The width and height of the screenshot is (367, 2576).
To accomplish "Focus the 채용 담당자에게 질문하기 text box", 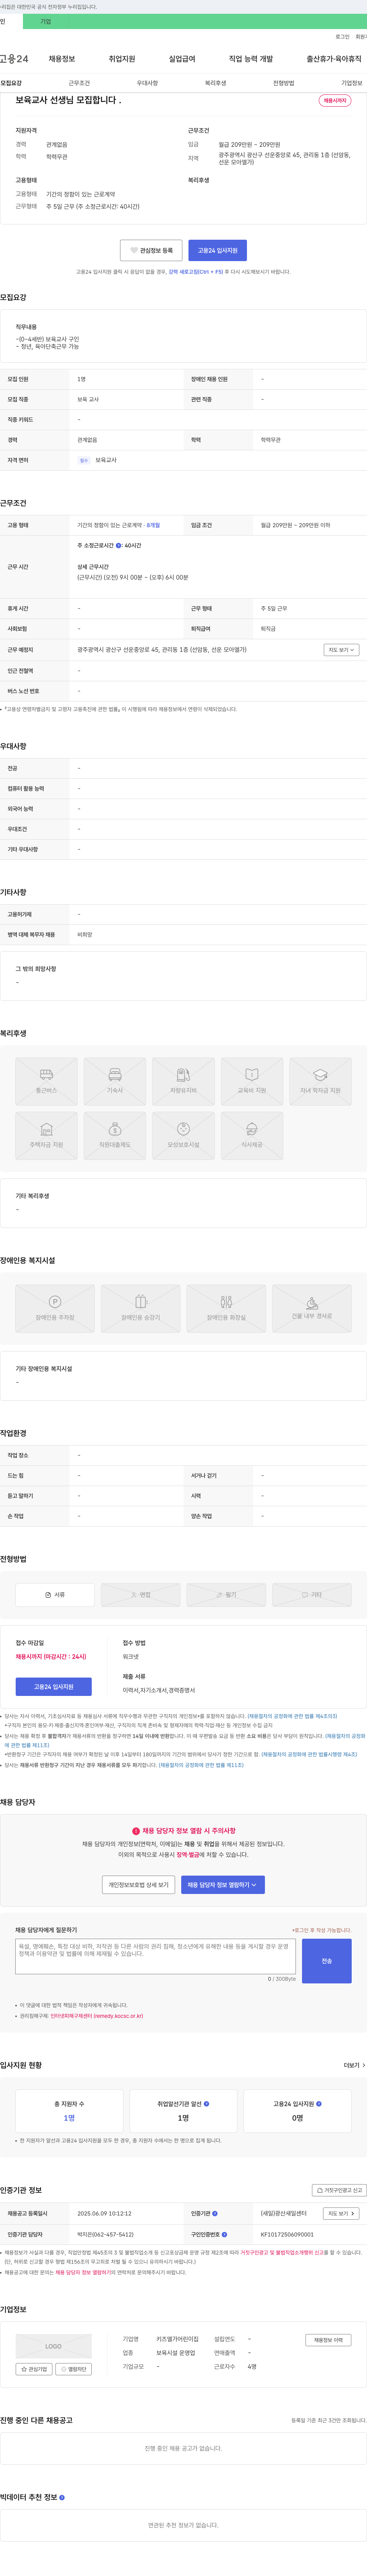I will 155,1956.
